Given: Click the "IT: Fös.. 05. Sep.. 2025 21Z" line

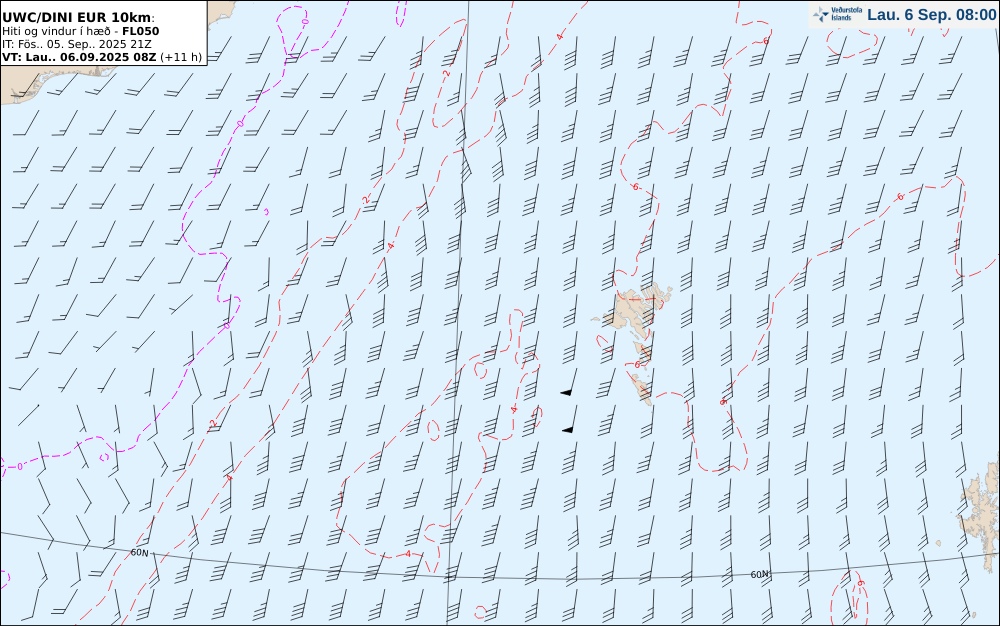Looking at the screenshot, I should coord(77,44).
